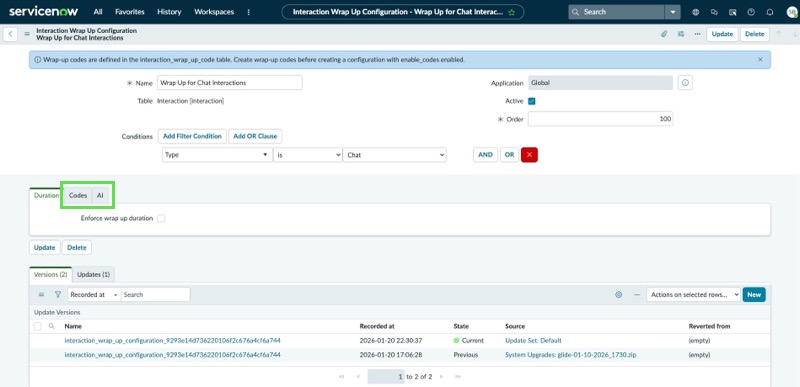800x387 pixels.
Task: Open list personalization gear icon
Action: (618, 295)
